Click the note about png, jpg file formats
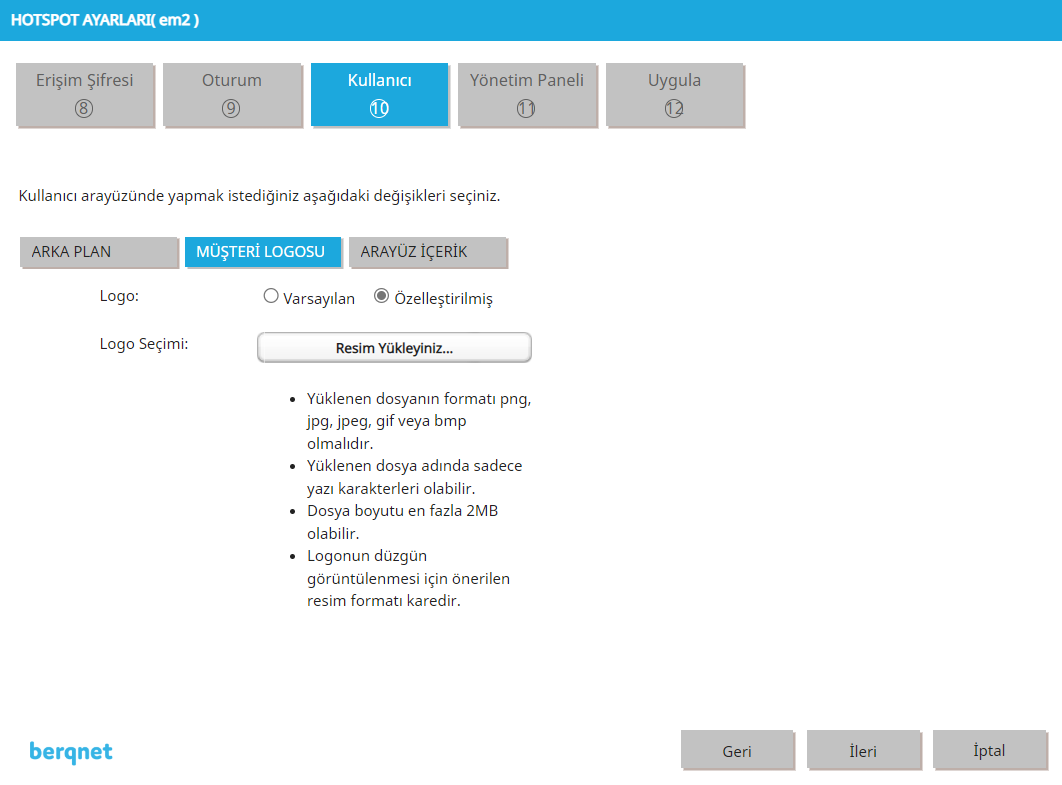The height and width of the screenshot is (785, 1062). tap(419, 421)
